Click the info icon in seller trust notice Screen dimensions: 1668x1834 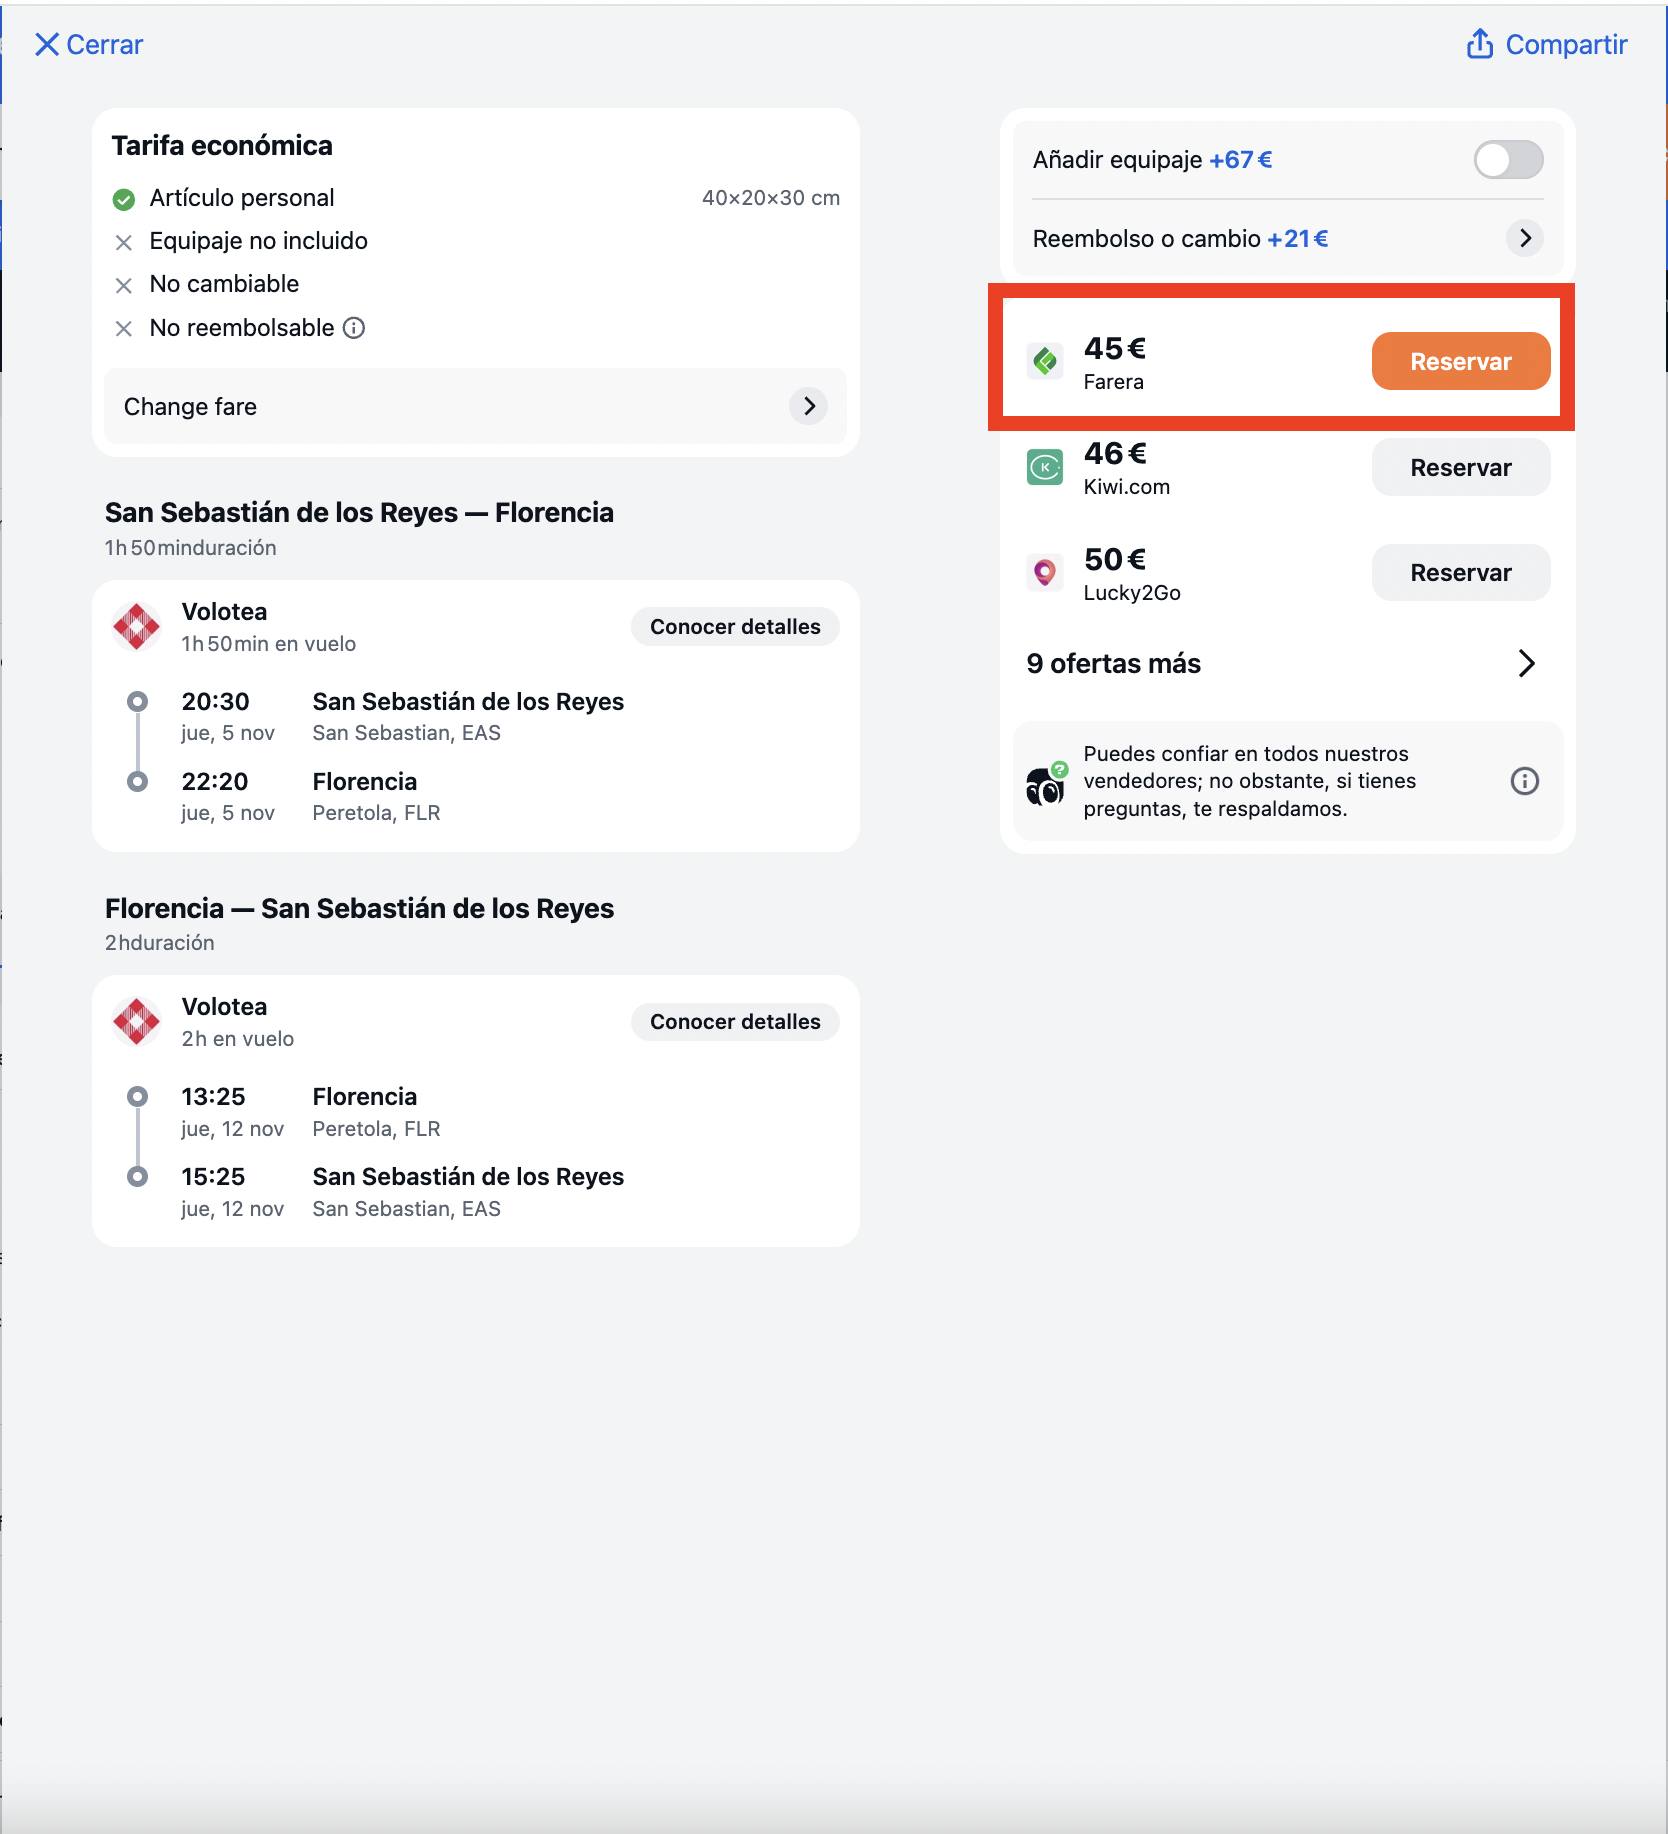1524,781
